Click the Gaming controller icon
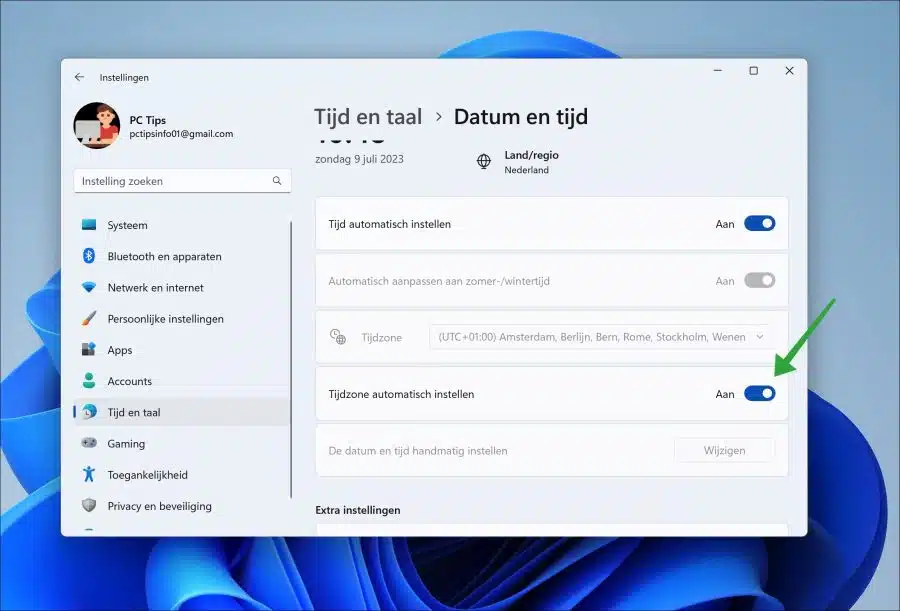900x611 pixels. (89, 443)
